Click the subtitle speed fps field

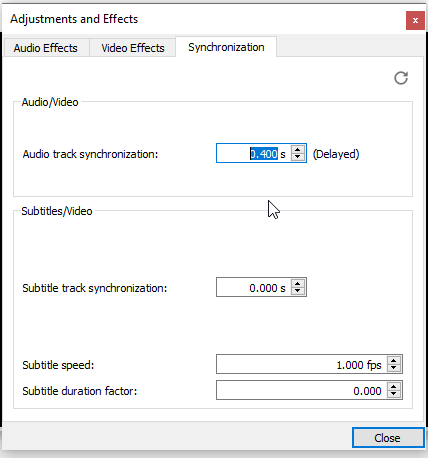(302, 364)
